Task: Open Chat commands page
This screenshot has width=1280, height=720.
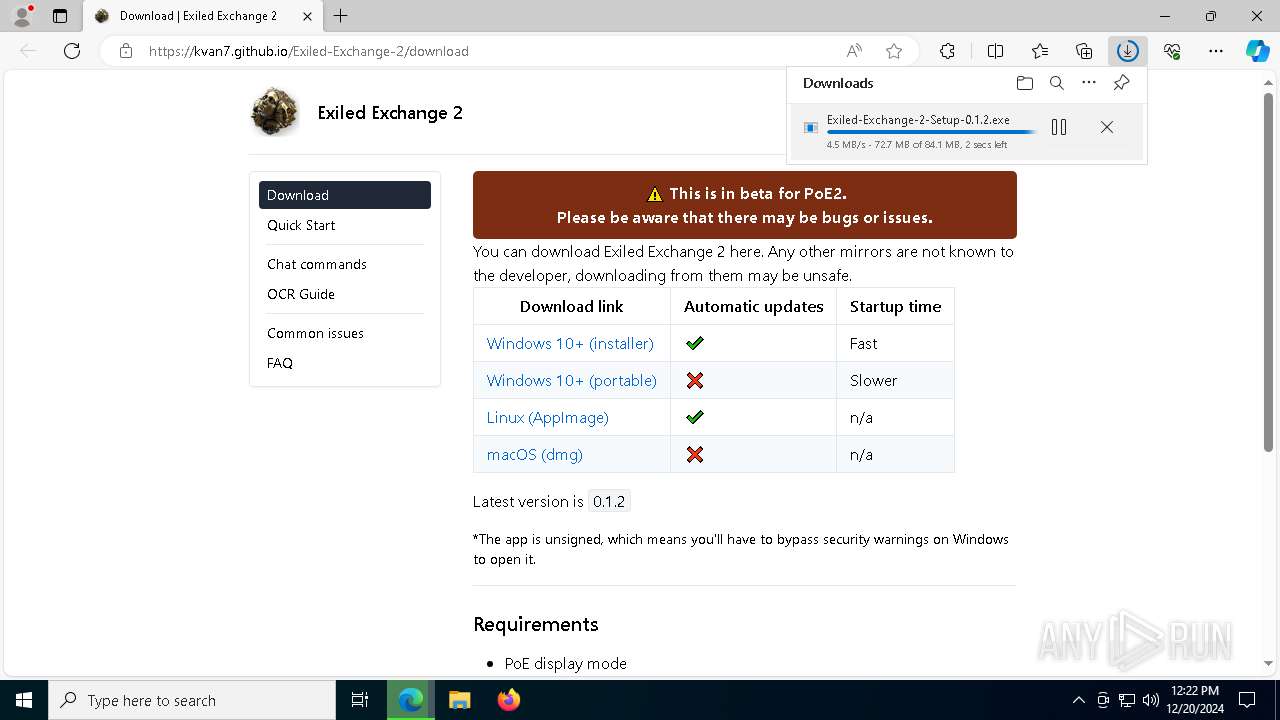Action: click(317, 264)
